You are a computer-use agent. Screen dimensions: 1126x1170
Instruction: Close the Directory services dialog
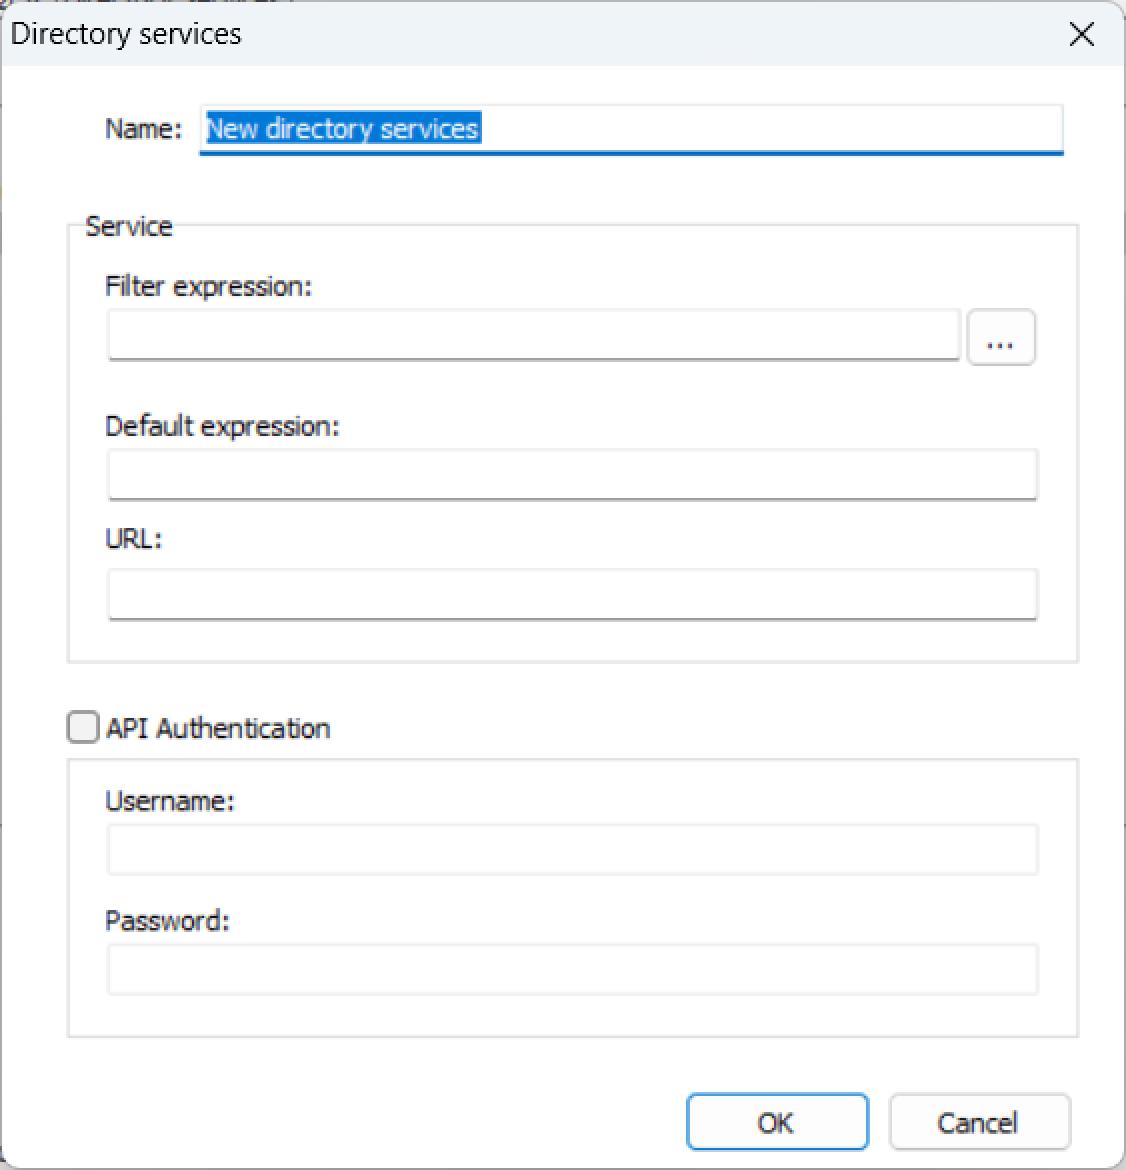click(1081, 34)
